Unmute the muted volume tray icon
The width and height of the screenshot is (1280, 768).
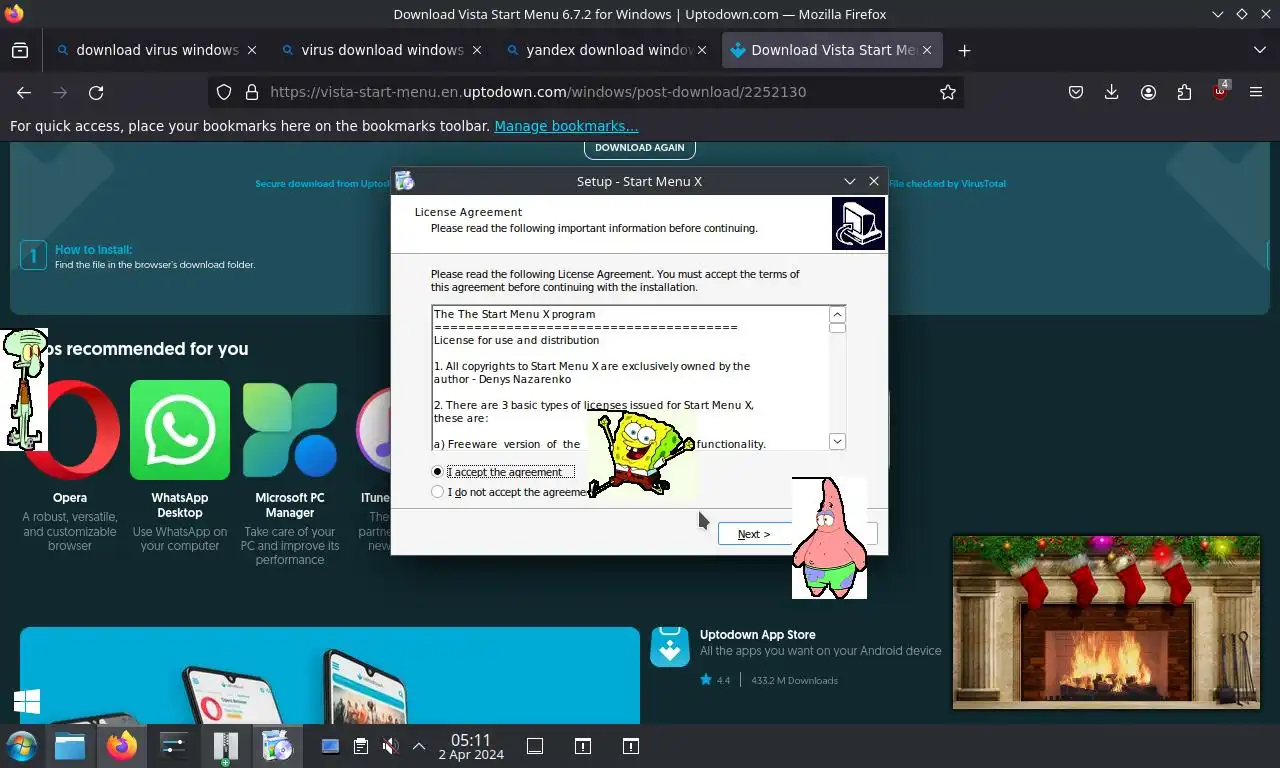[x=391, y=746]
